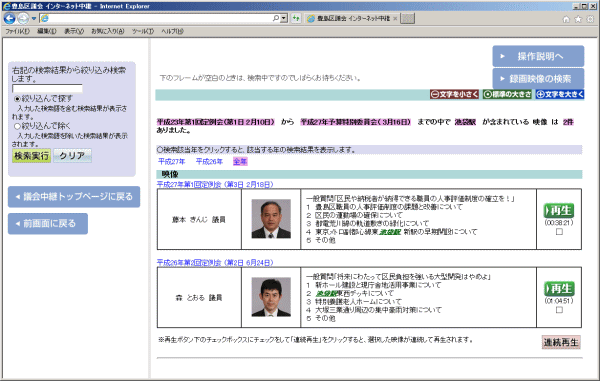
Task: Return via 議会中継トップページに戻る button
Action: (x=74, y=197)
